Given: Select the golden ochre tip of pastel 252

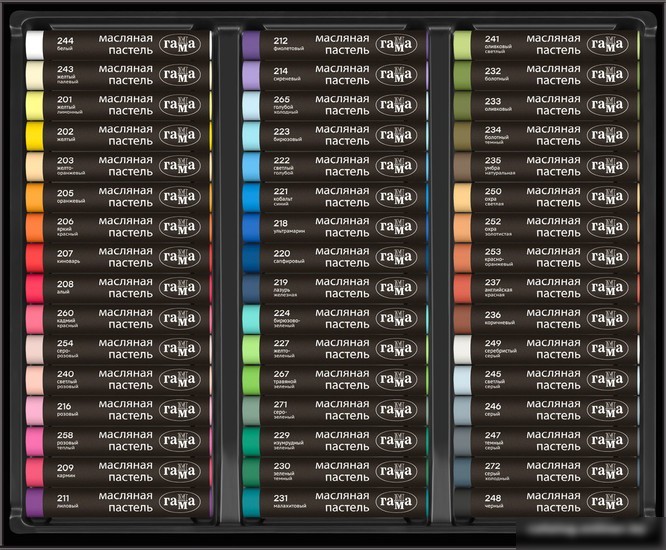Looking at the screenshot, I should point(463,228).
